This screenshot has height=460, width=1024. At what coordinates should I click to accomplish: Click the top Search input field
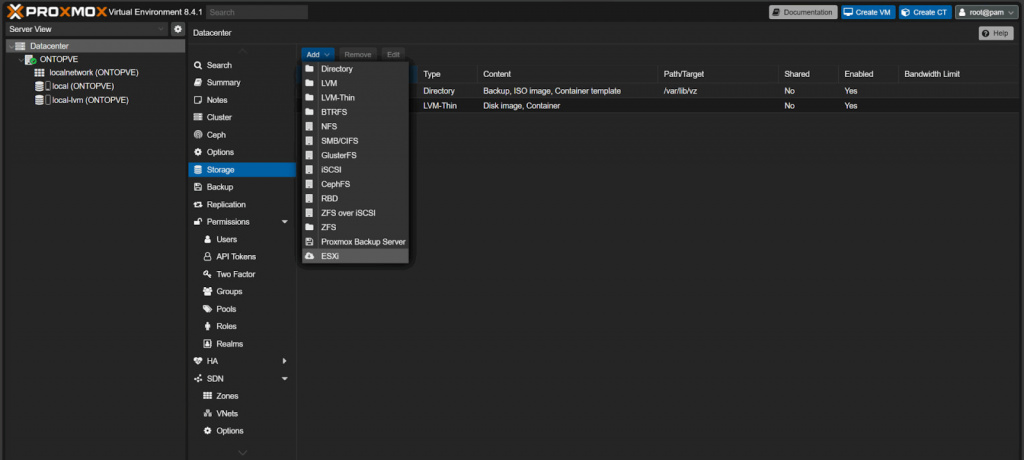coord(258,12)
